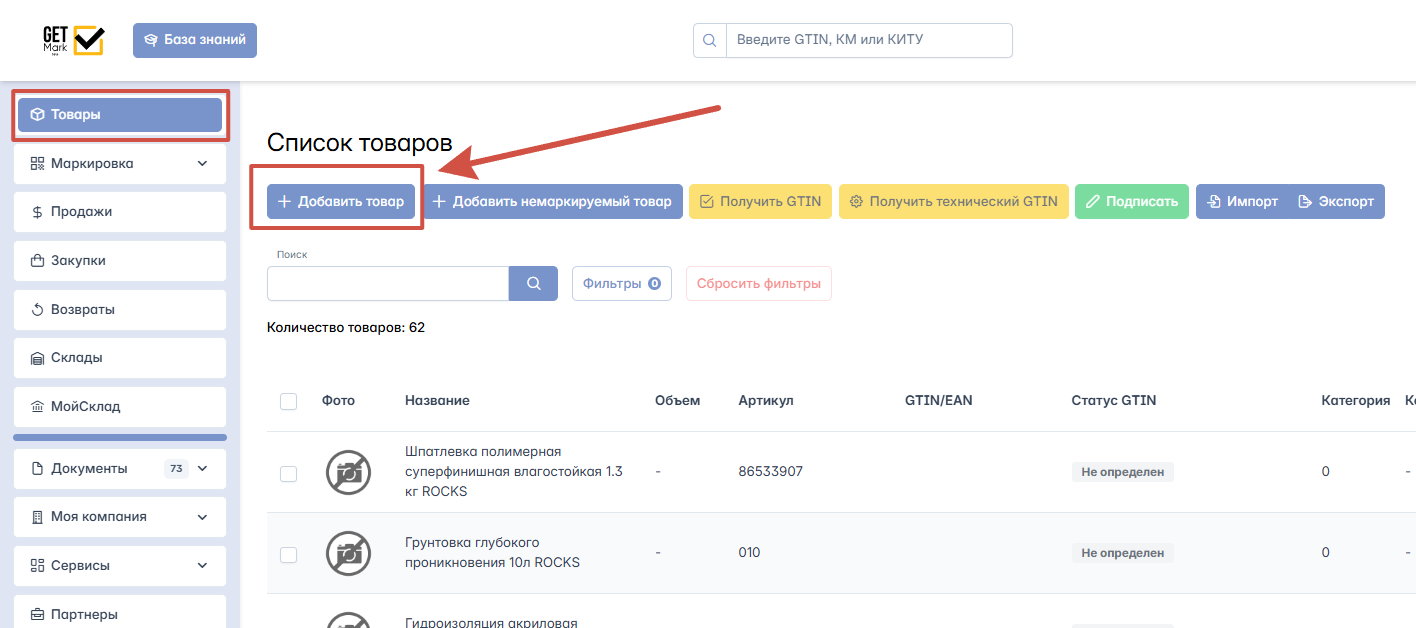Viewport: 1416px width, 628px height.
Task: Click the Импорт button
Action: (x=1242, y=201)
